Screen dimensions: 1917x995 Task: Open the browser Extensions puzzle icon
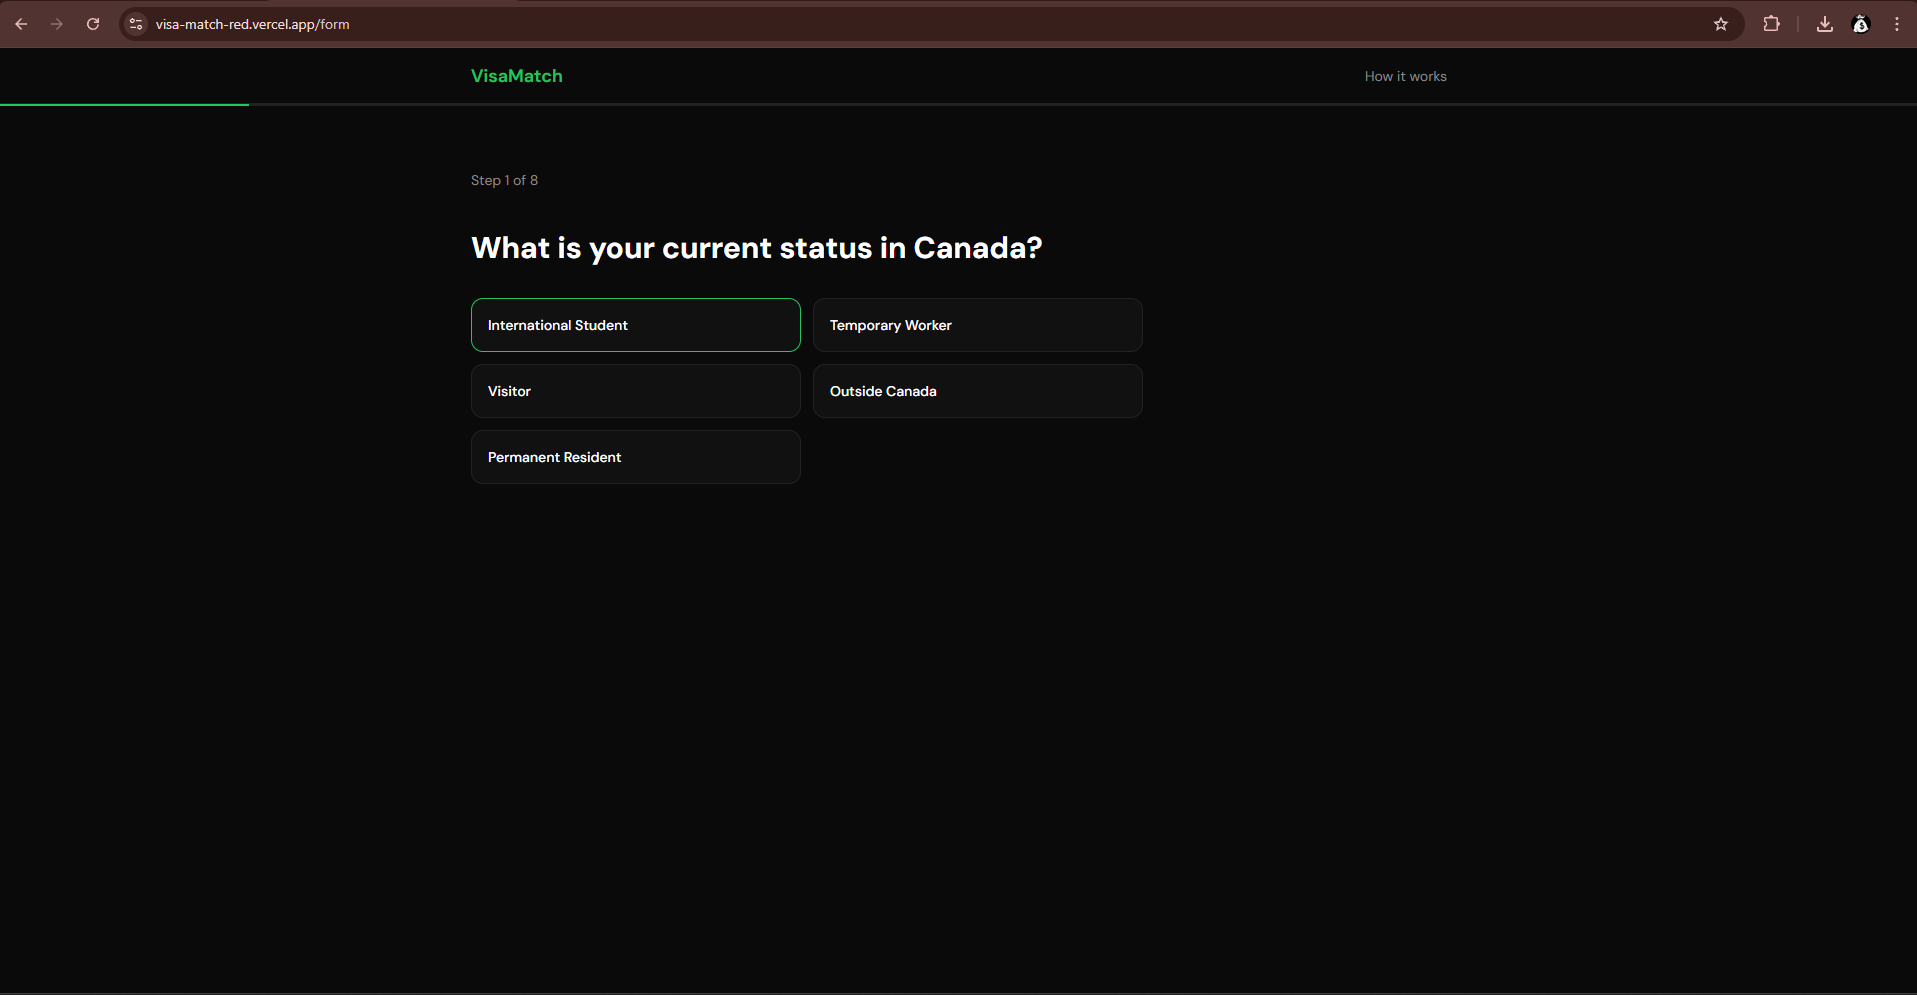tap(1772, 24)
